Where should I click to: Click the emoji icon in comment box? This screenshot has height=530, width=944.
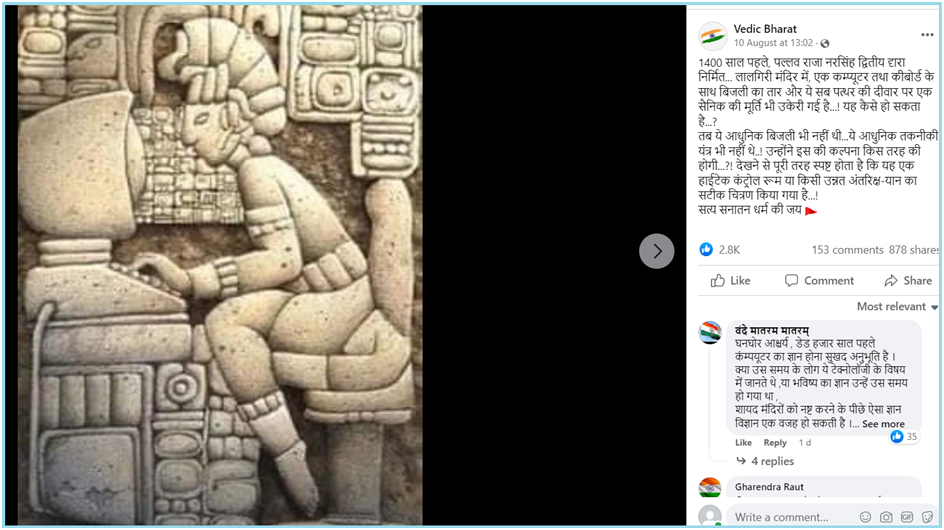tap(865, 517)
